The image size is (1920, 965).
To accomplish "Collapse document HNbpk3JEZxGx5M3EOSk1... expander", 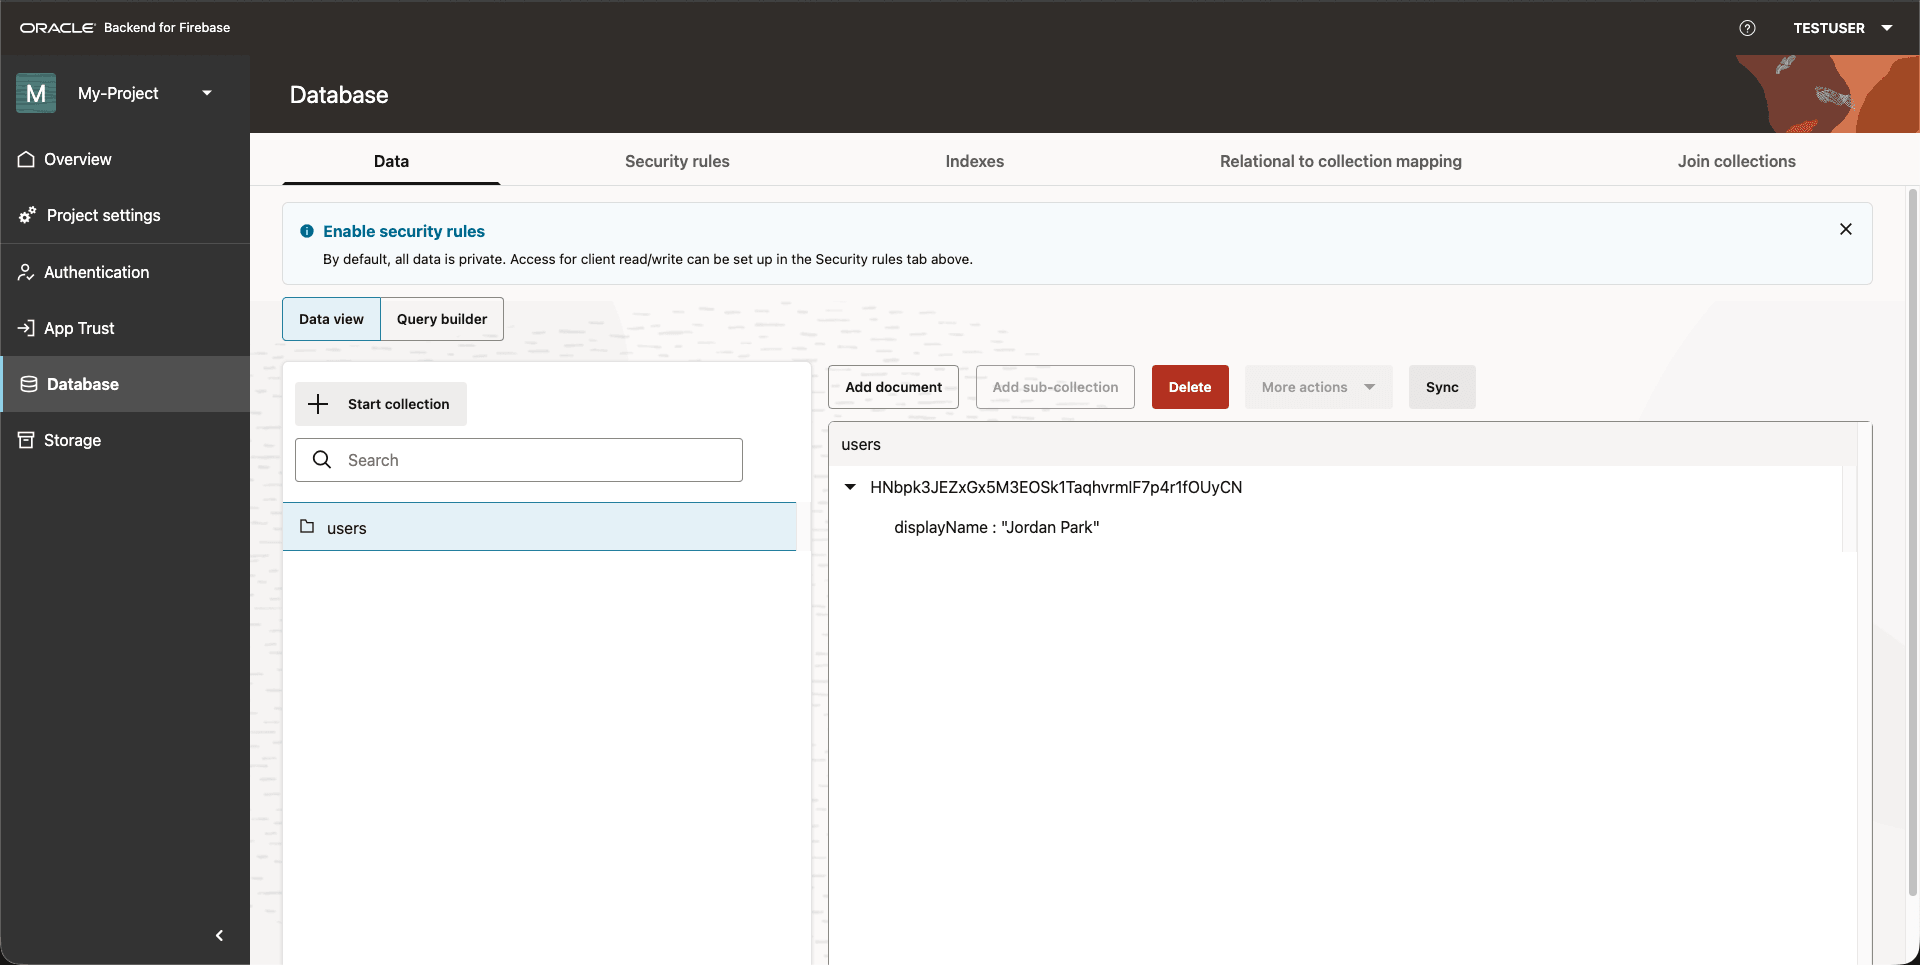I will coord(850,487).
